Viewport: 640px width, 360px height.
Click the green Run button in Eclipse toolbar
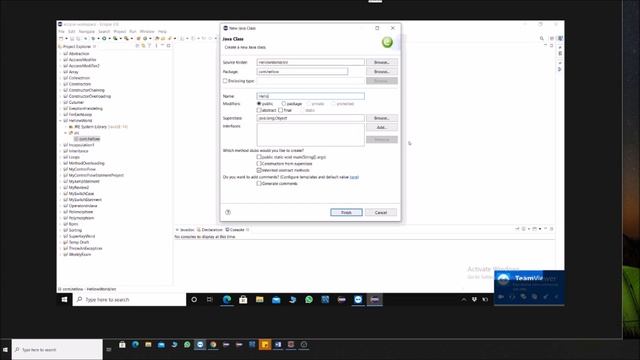[104, 38]
